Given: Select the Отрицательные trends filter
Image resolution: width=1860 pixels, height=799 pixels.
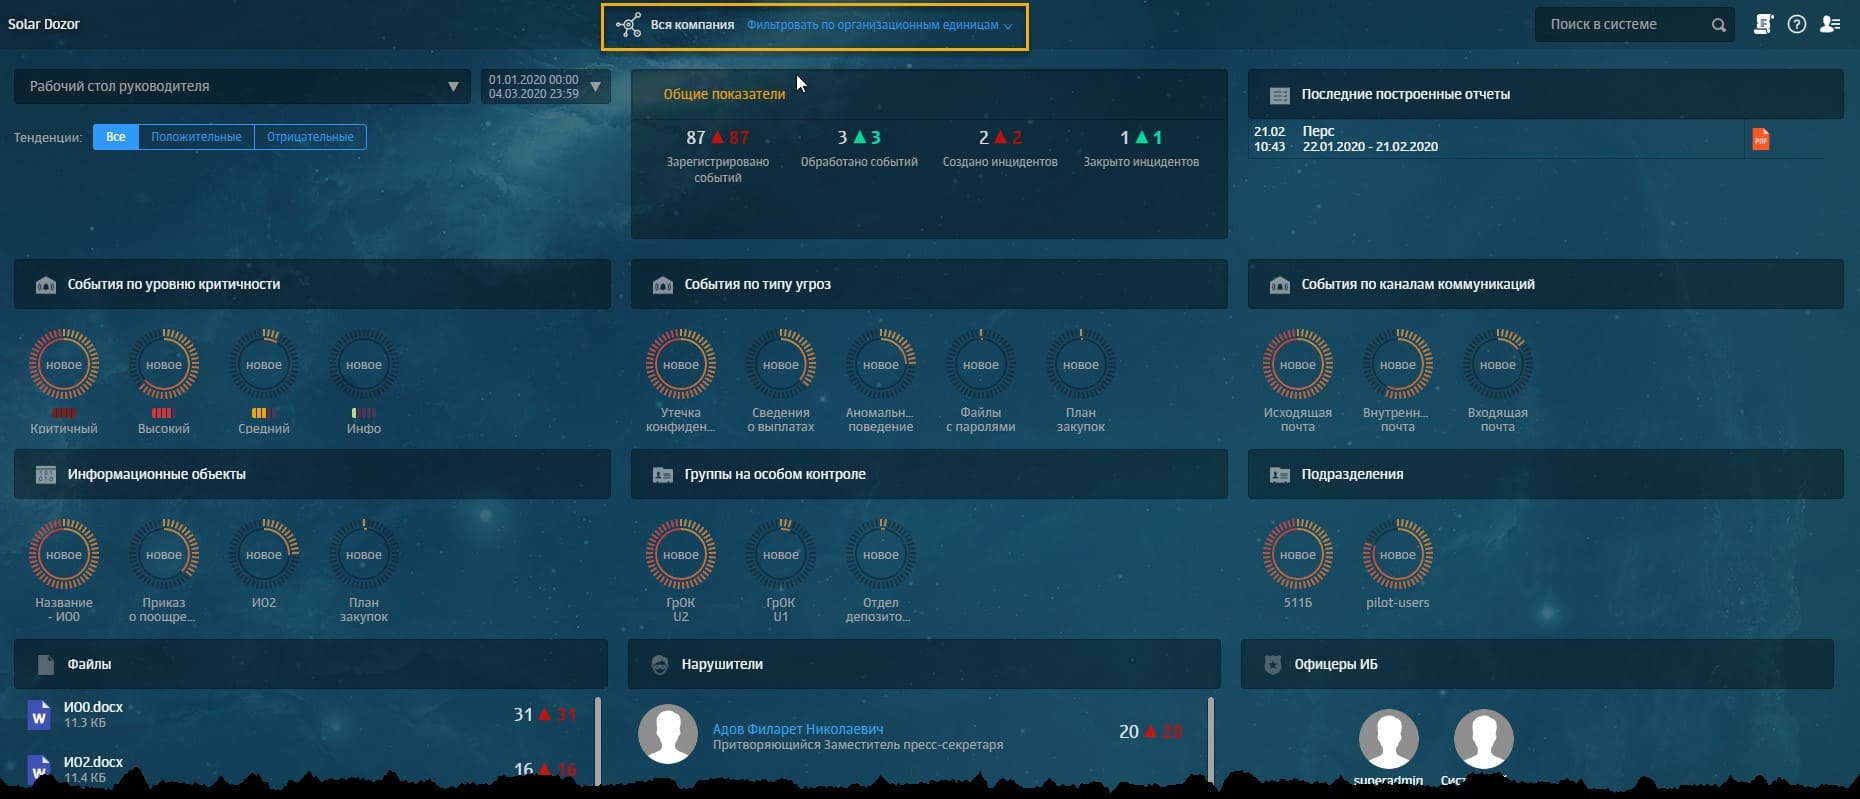Looking at the screenshot, I should (x=310, y=137).
